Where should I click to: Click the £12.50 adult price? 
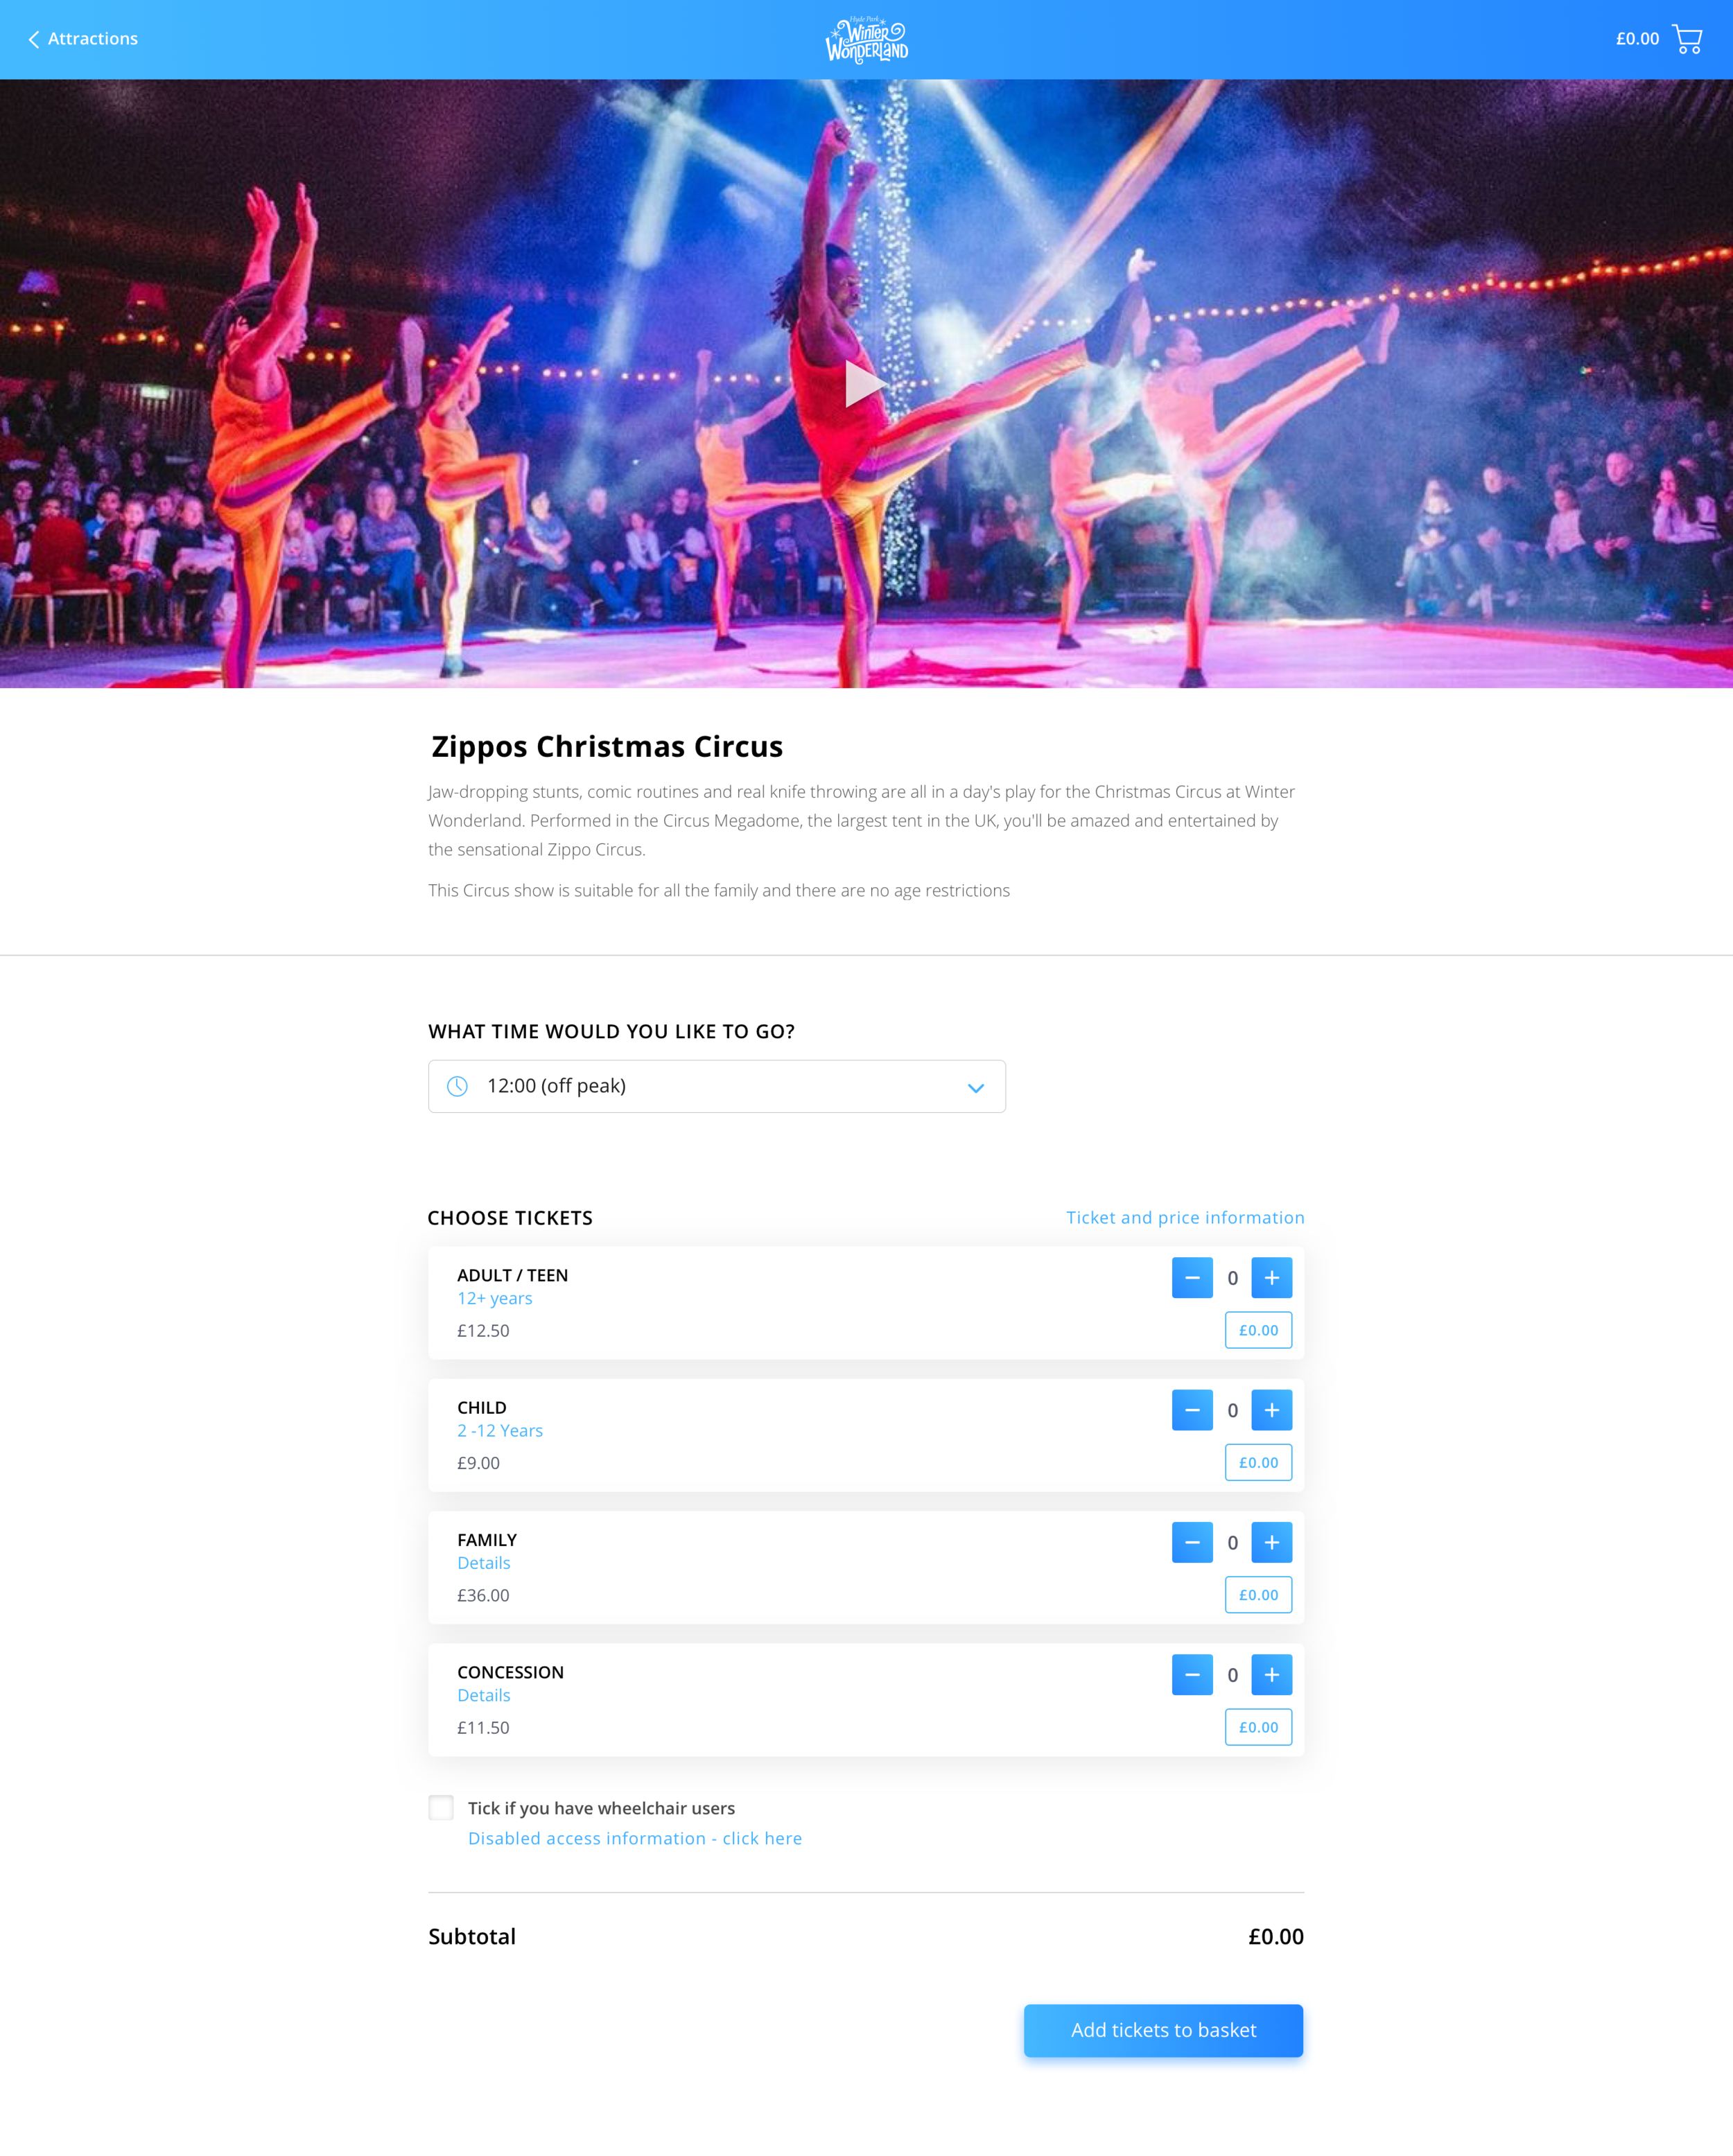coord(483,1330)
